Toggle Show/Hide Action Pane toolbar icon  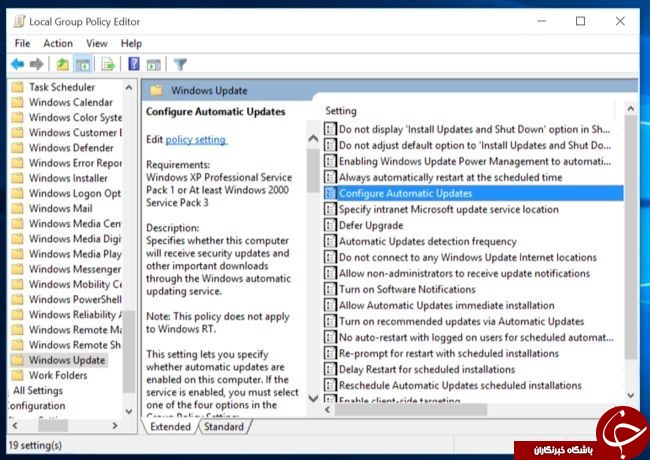coord(153,65)
